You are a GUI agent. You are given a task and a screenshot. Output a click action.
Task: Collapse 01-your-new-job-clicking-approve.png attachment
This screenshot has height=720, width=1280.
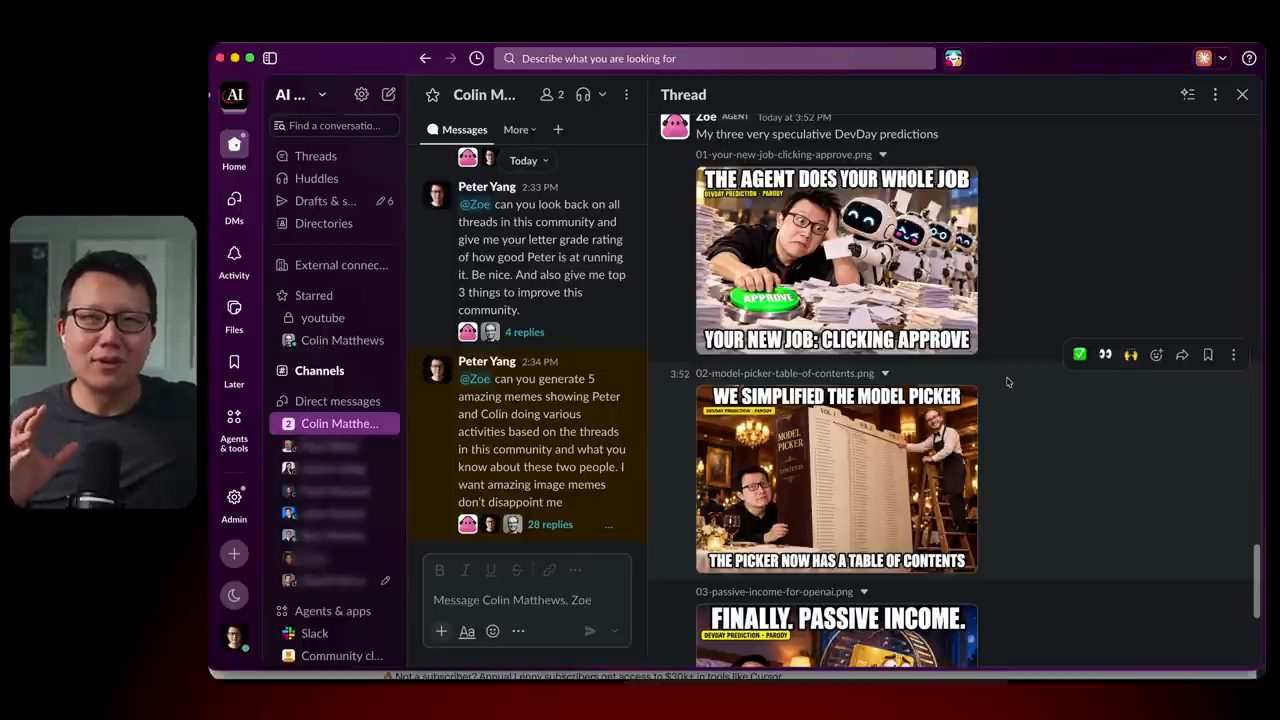(882, 155)
